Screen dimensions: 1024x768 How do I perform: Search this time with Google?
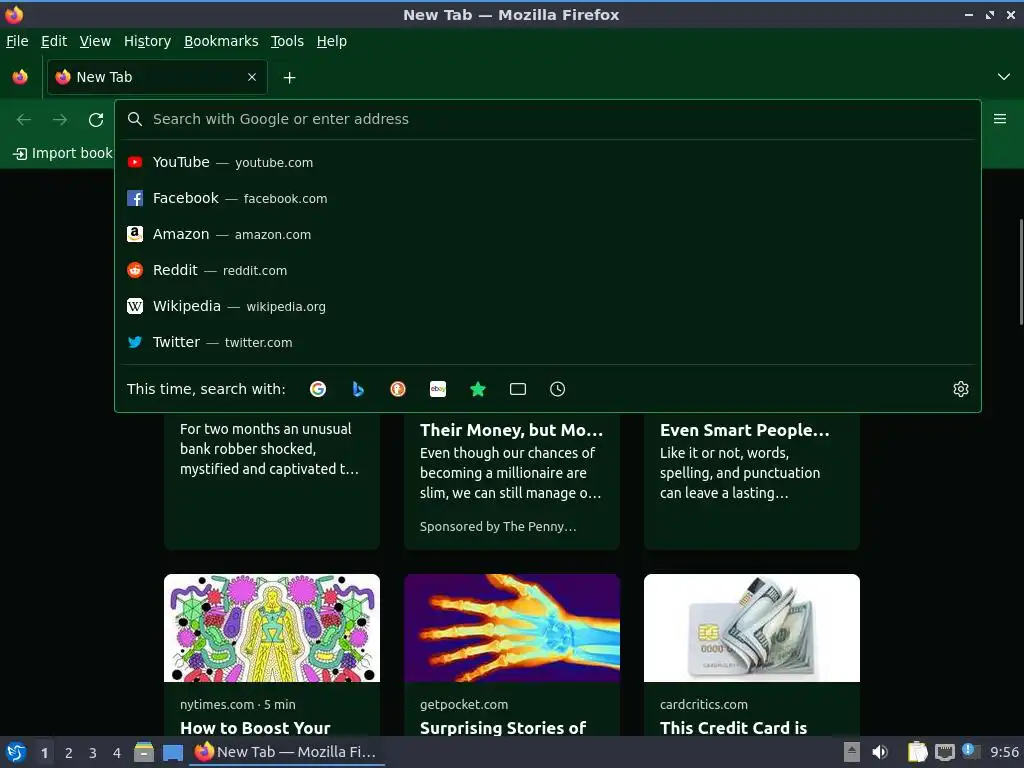pos(318,389)
